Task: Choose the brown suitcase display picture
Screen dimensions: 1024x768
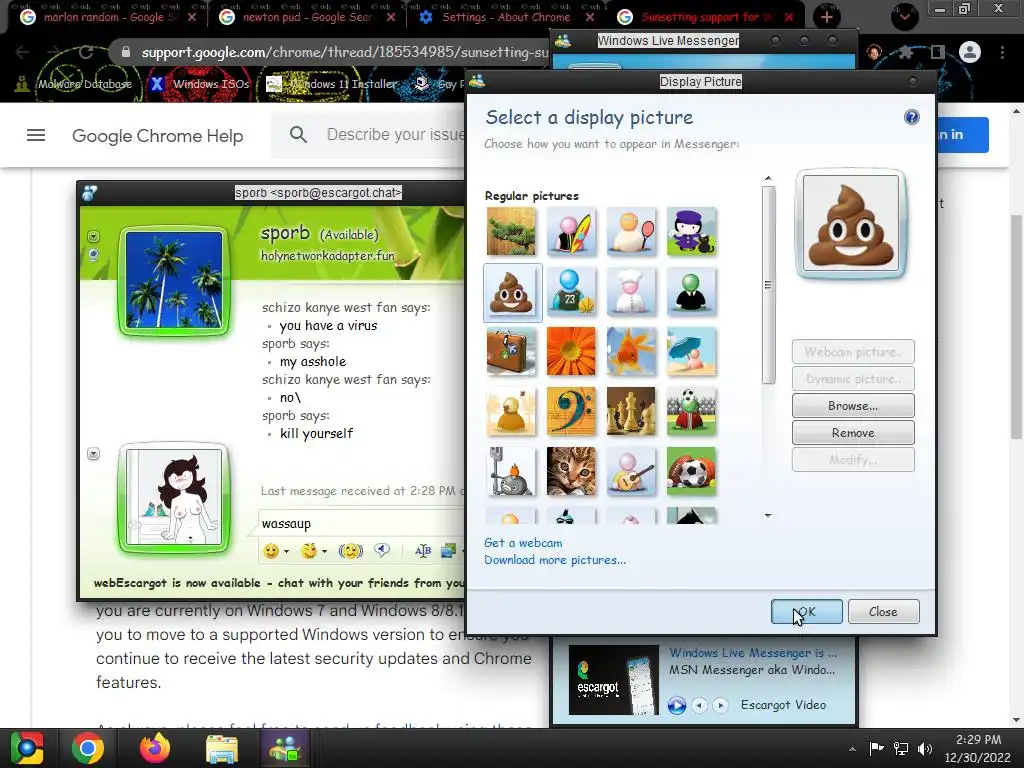Action: point(511,351)
